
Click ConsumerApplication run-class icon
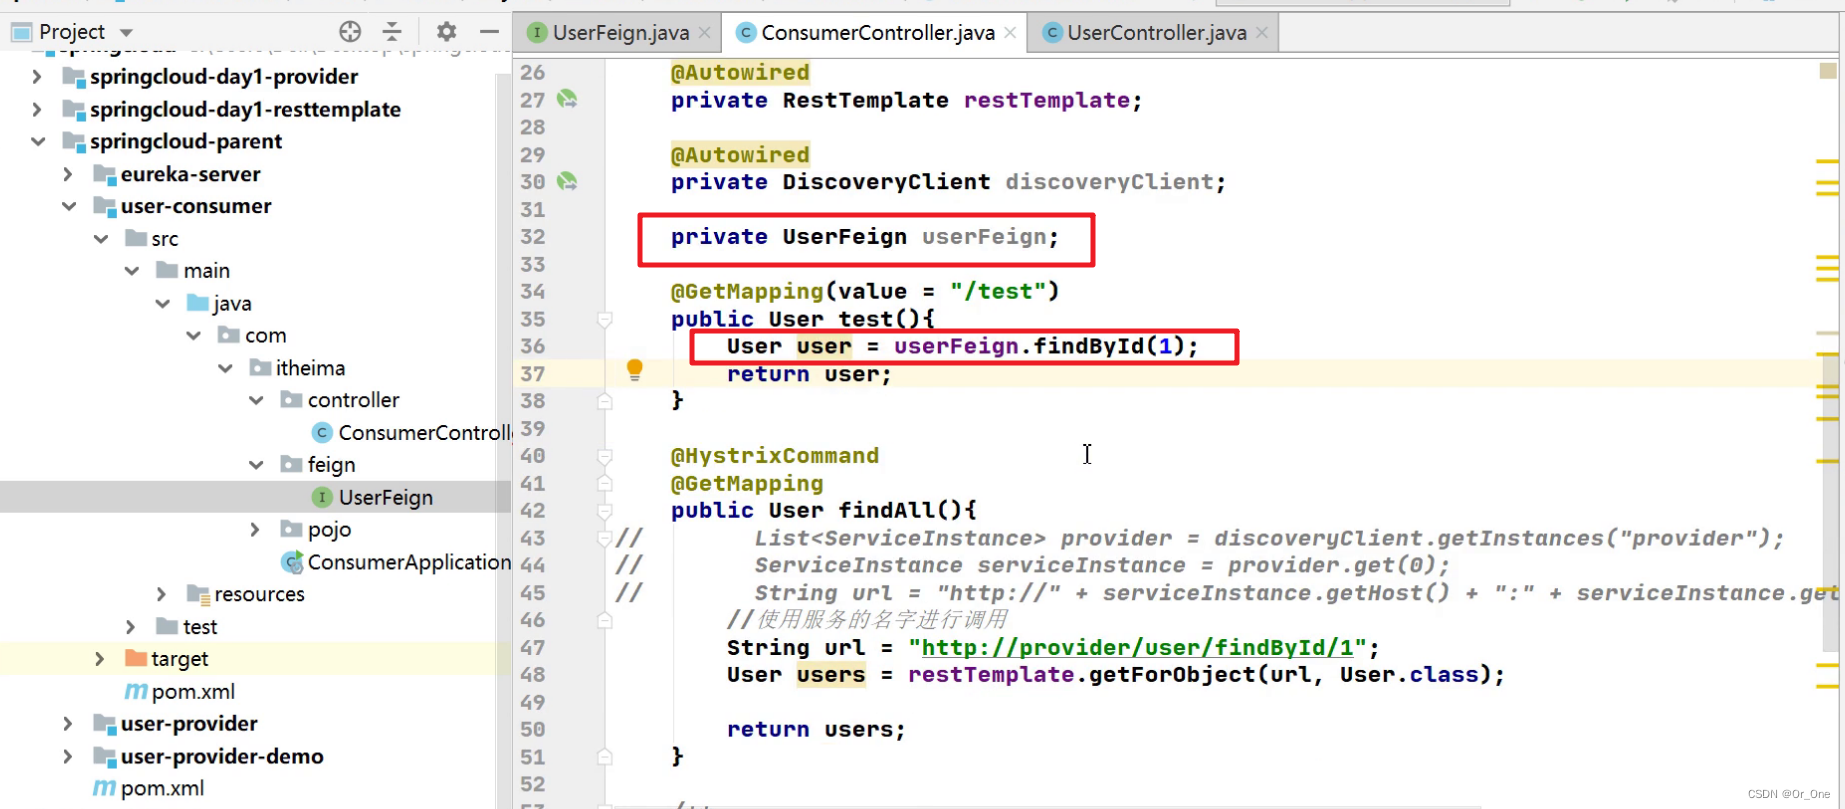point(292,562)
